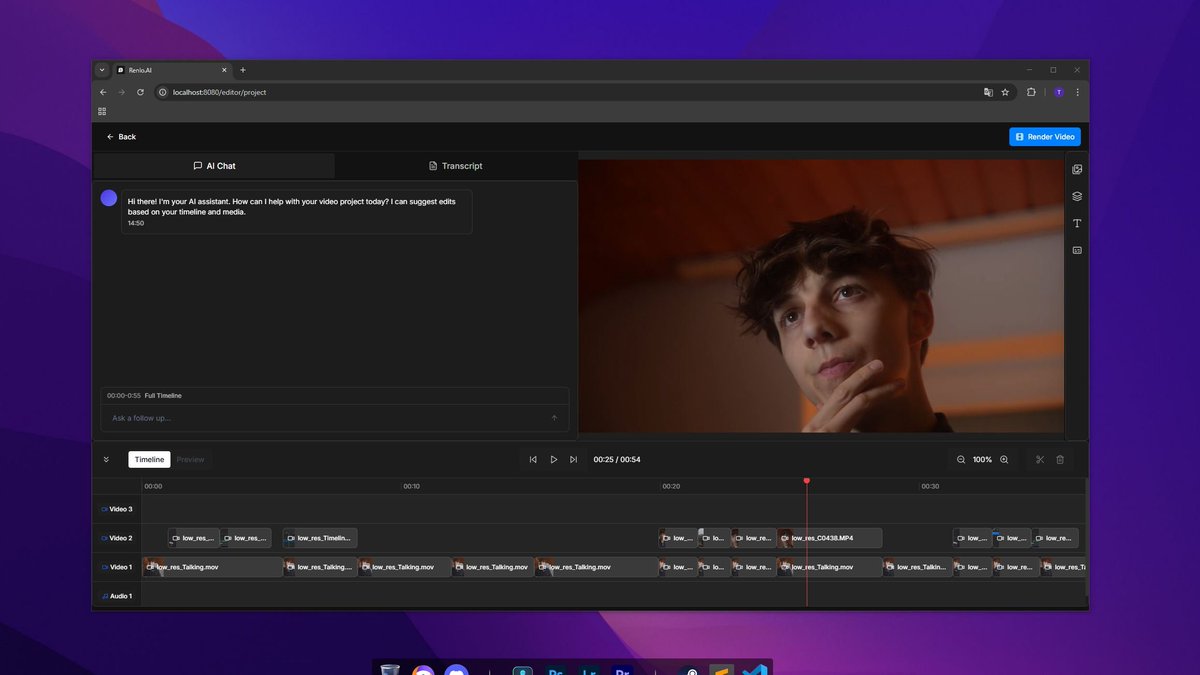The image size is (1200, 675).
Task: Zoom out the timeline with magnifier minus
Action: pyautogui.click(x=961, y=459)
